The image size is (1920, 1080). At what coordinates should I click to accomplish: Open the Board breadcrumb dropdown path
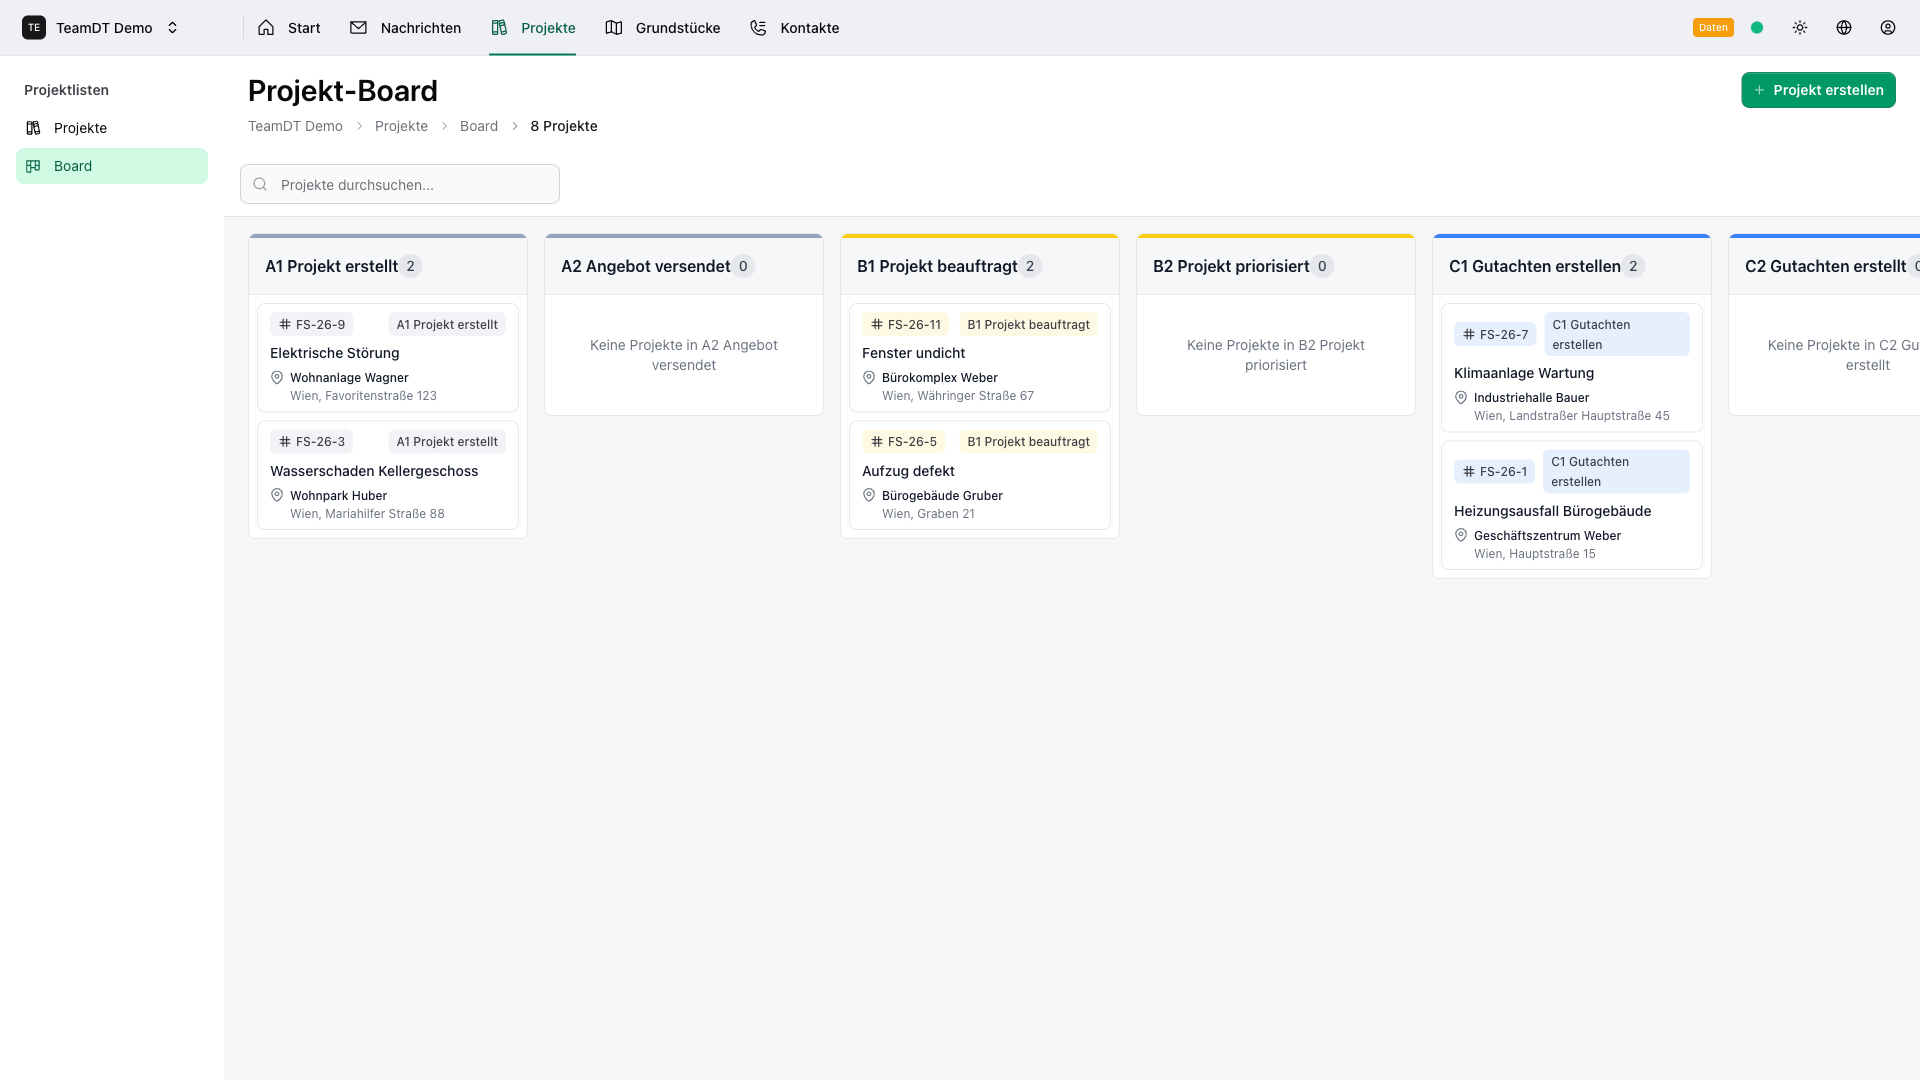[478, 126]
